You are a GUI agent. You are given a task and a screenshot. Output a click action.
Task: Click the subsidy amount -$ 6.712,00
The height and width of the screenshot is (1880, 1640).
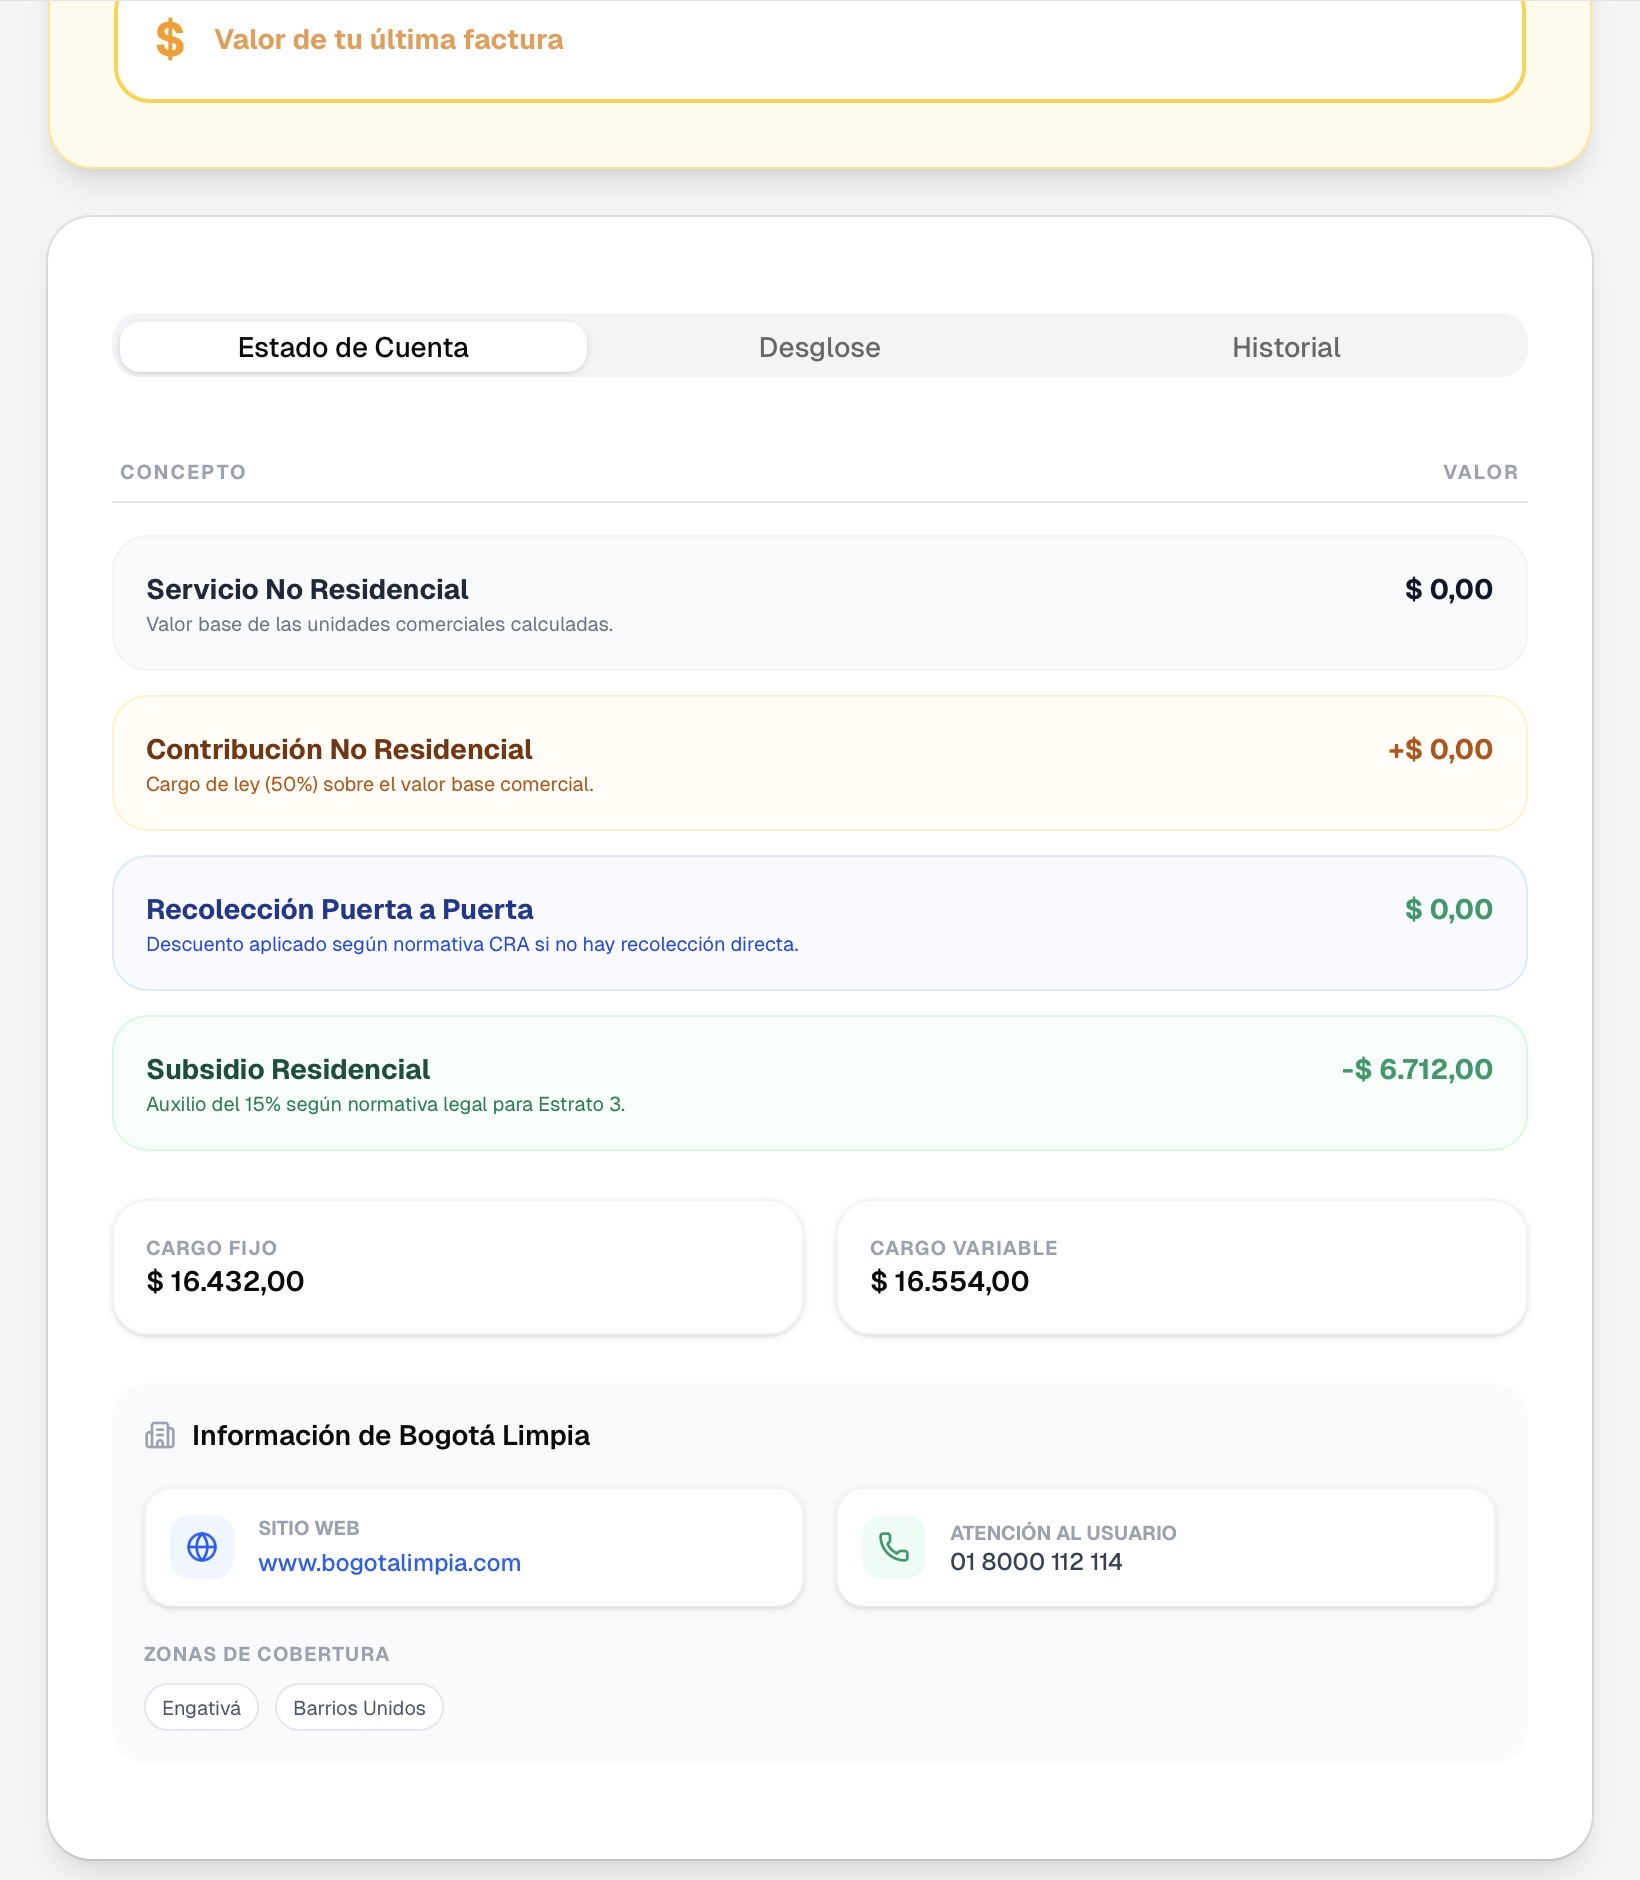(x=1416, y=1069)
